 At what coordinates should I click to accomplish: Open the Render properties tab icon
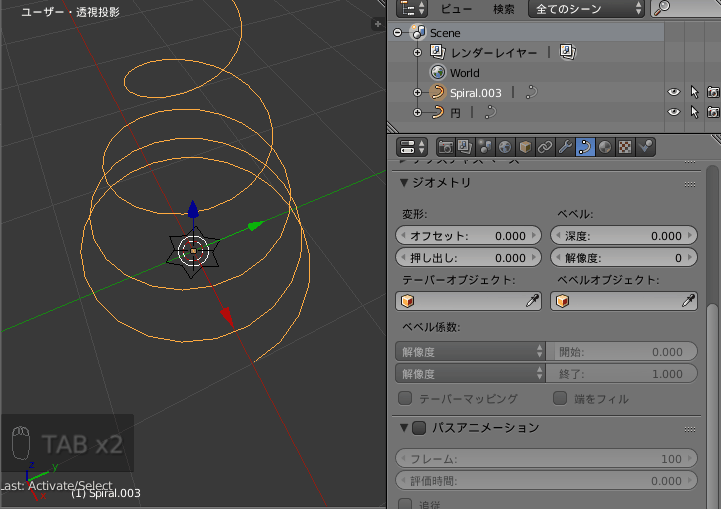point(445,147)
